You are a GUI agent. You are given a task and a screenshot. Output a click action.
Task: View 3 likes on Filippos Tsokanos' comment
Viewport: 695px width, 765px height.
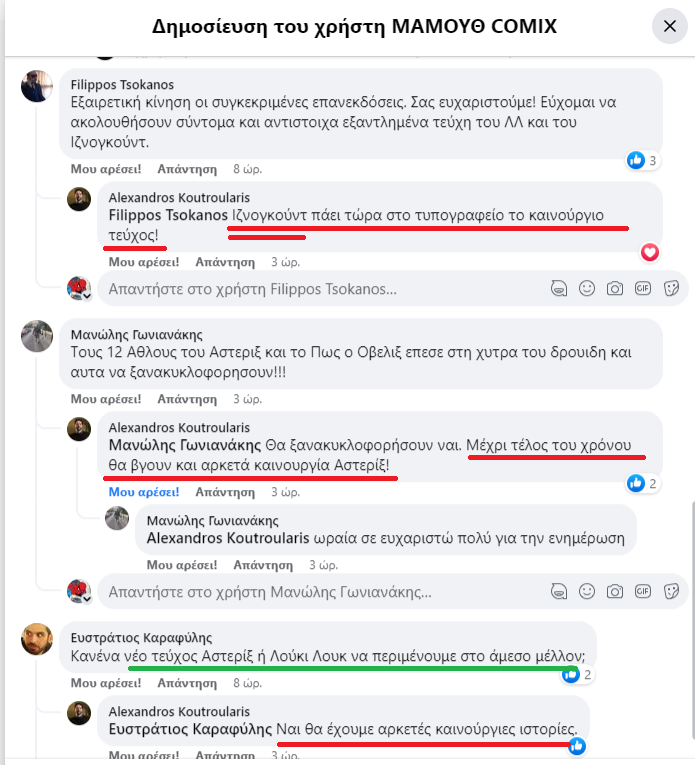[x=643, y=160]
